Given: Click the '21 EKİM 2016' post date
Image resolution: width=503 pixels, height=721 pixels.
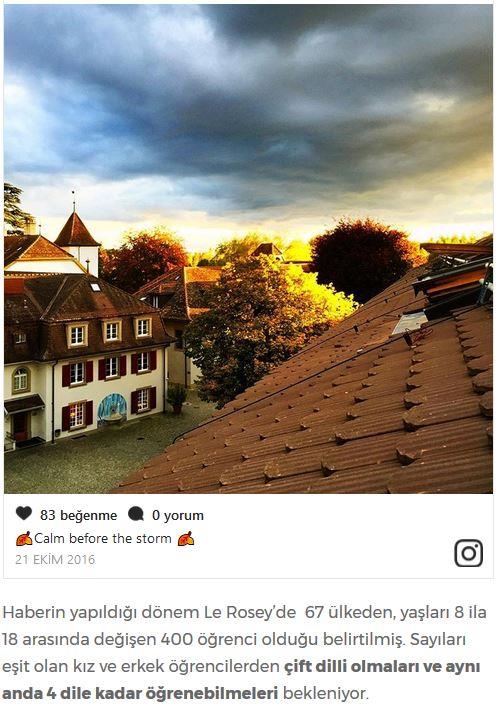Looking at the screenshot, I should (55, 559).
